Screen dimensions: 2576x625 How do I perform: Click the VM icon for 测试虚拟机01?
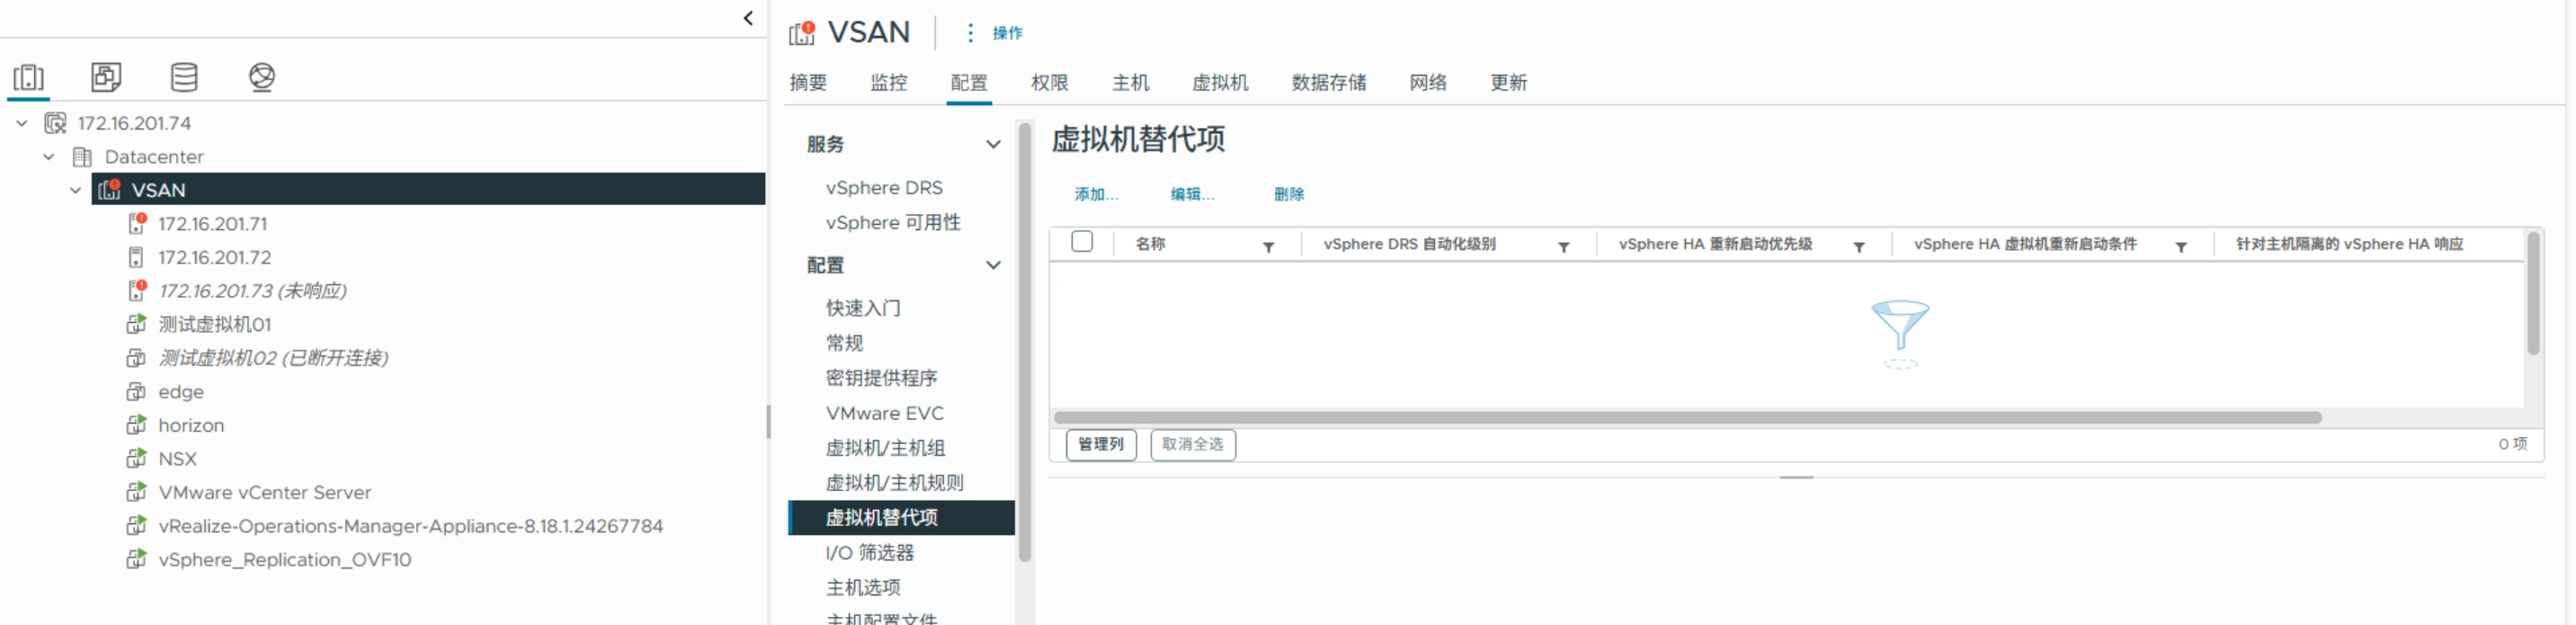[x=136, y=324]
